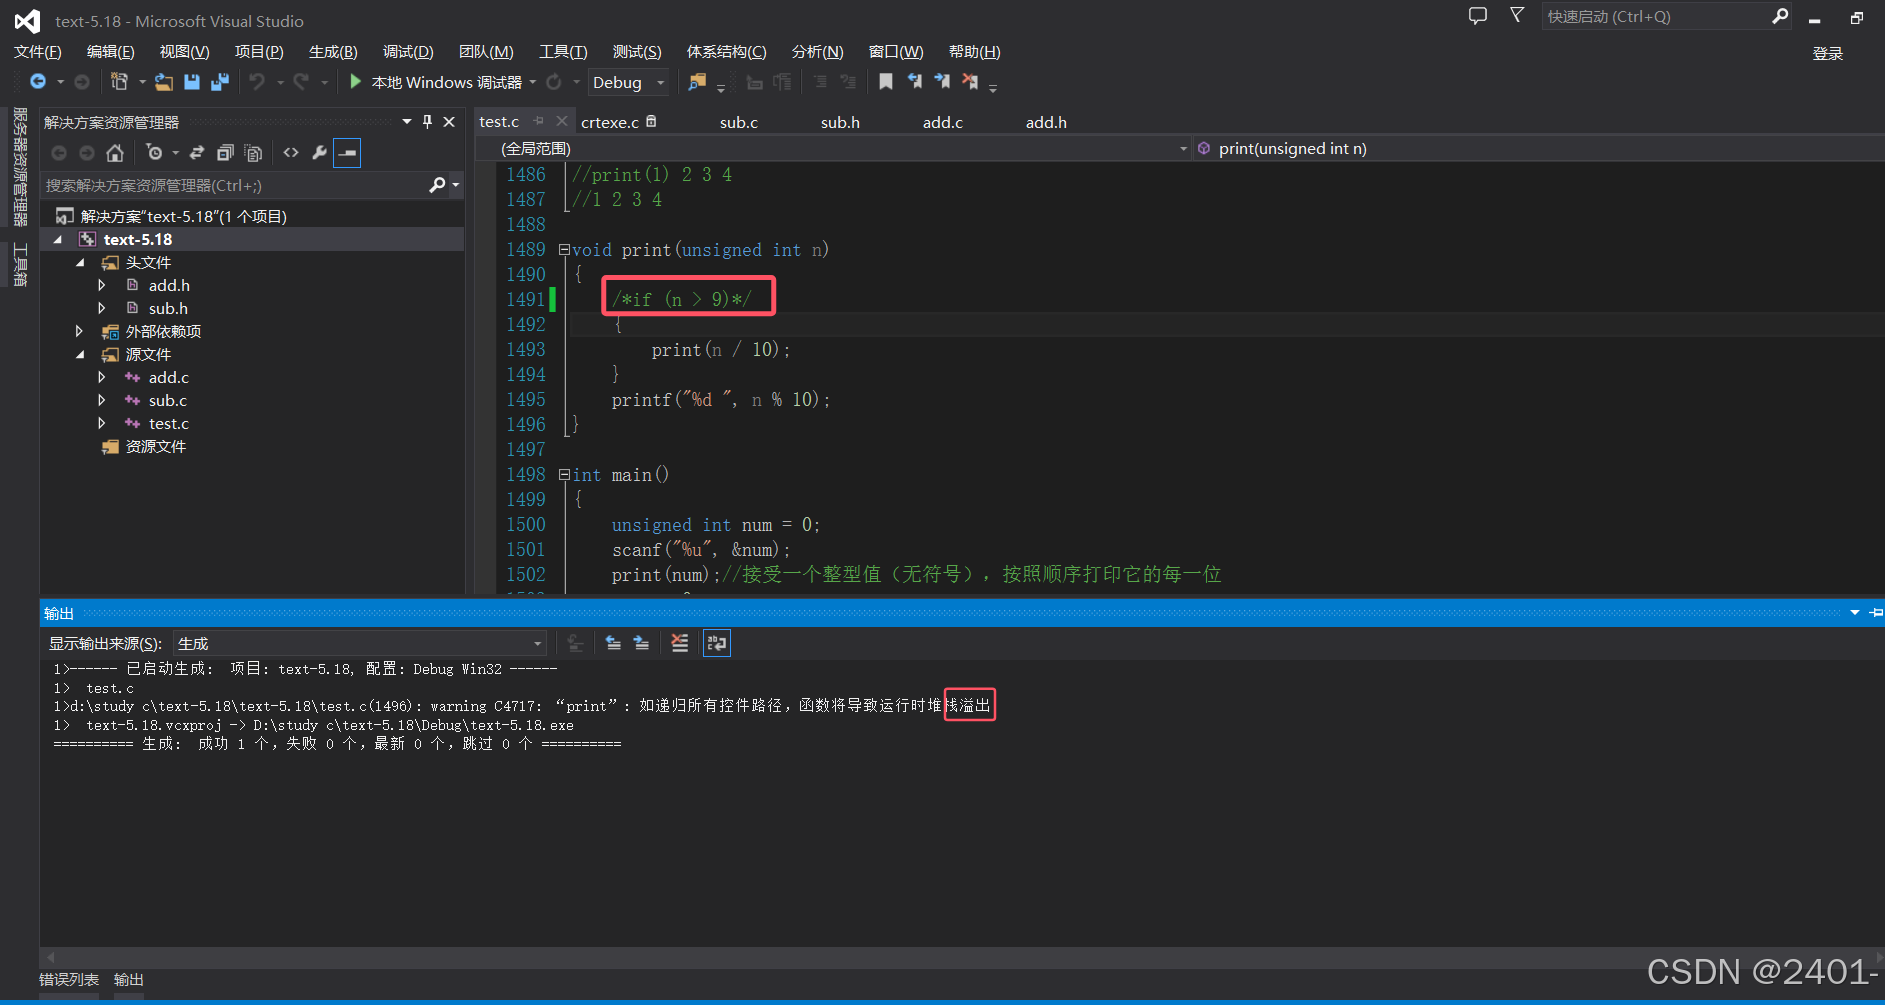Go to next bookmark icon
This screenshot has width=1885, height=1005.
[942, 82]
